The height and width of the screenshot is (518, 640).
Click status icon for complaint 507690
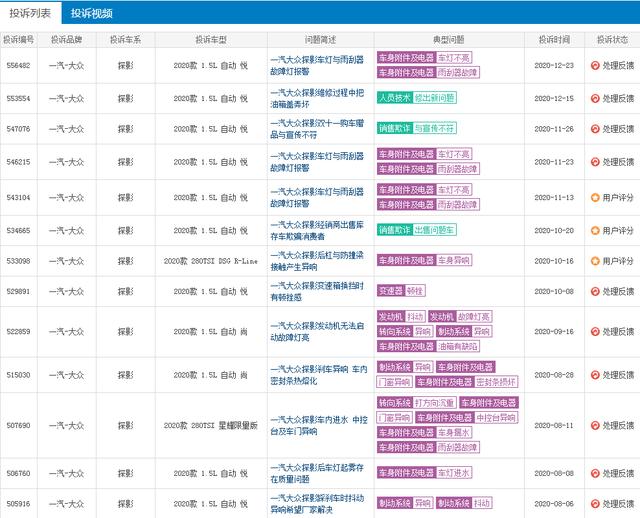tap(595, 425)
